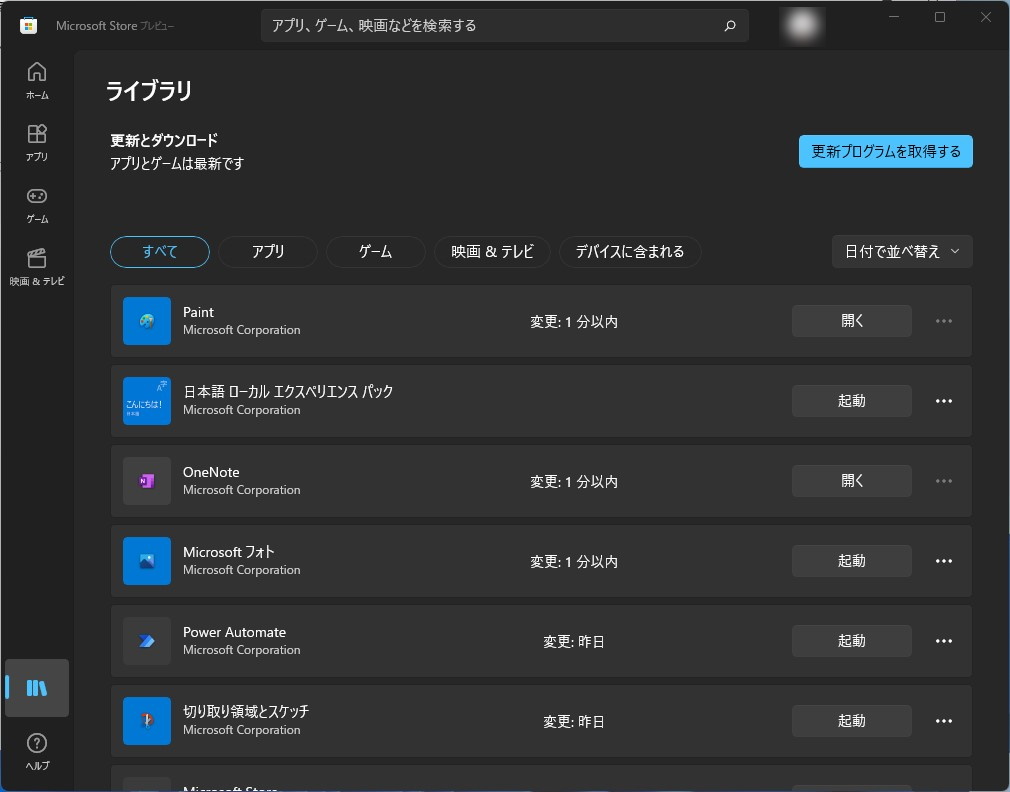Viewport: 1010px width, 792px height.
Task: Select the ゲーム icon in the sidebar
Action: point(36,203)
